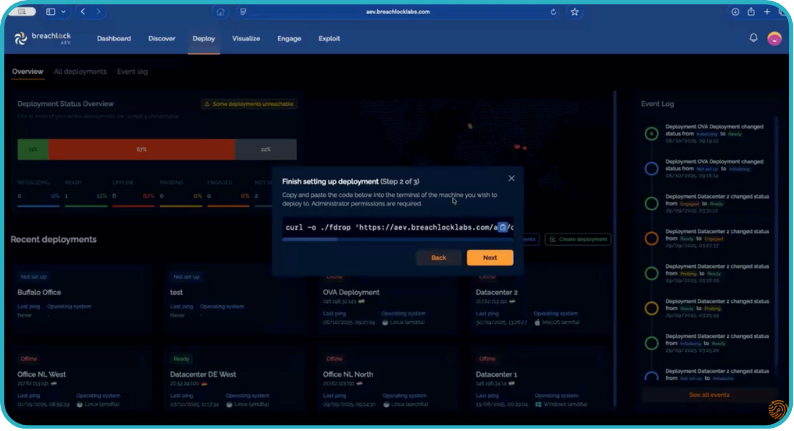Click the Offline badge on Office NL West
Screen dimensions: 794x431
coord(29,359)
